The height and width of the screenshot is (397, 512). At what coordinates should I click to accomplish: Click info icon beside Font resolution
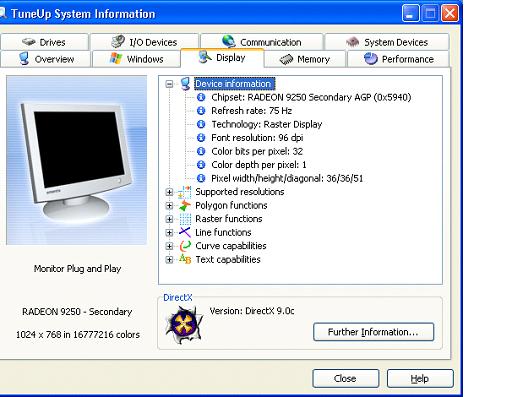point(201,137)
